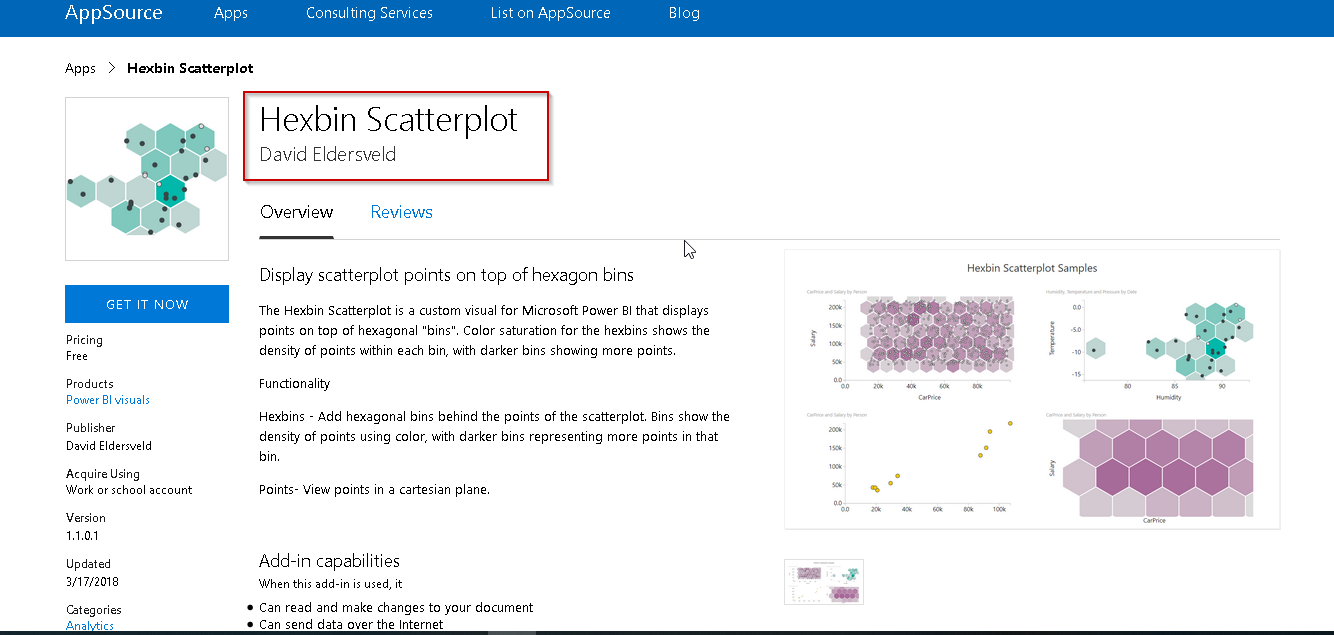
Task: Click the large Hexbin Scatterplot Samples screenshot
Action: point(1031,389)
